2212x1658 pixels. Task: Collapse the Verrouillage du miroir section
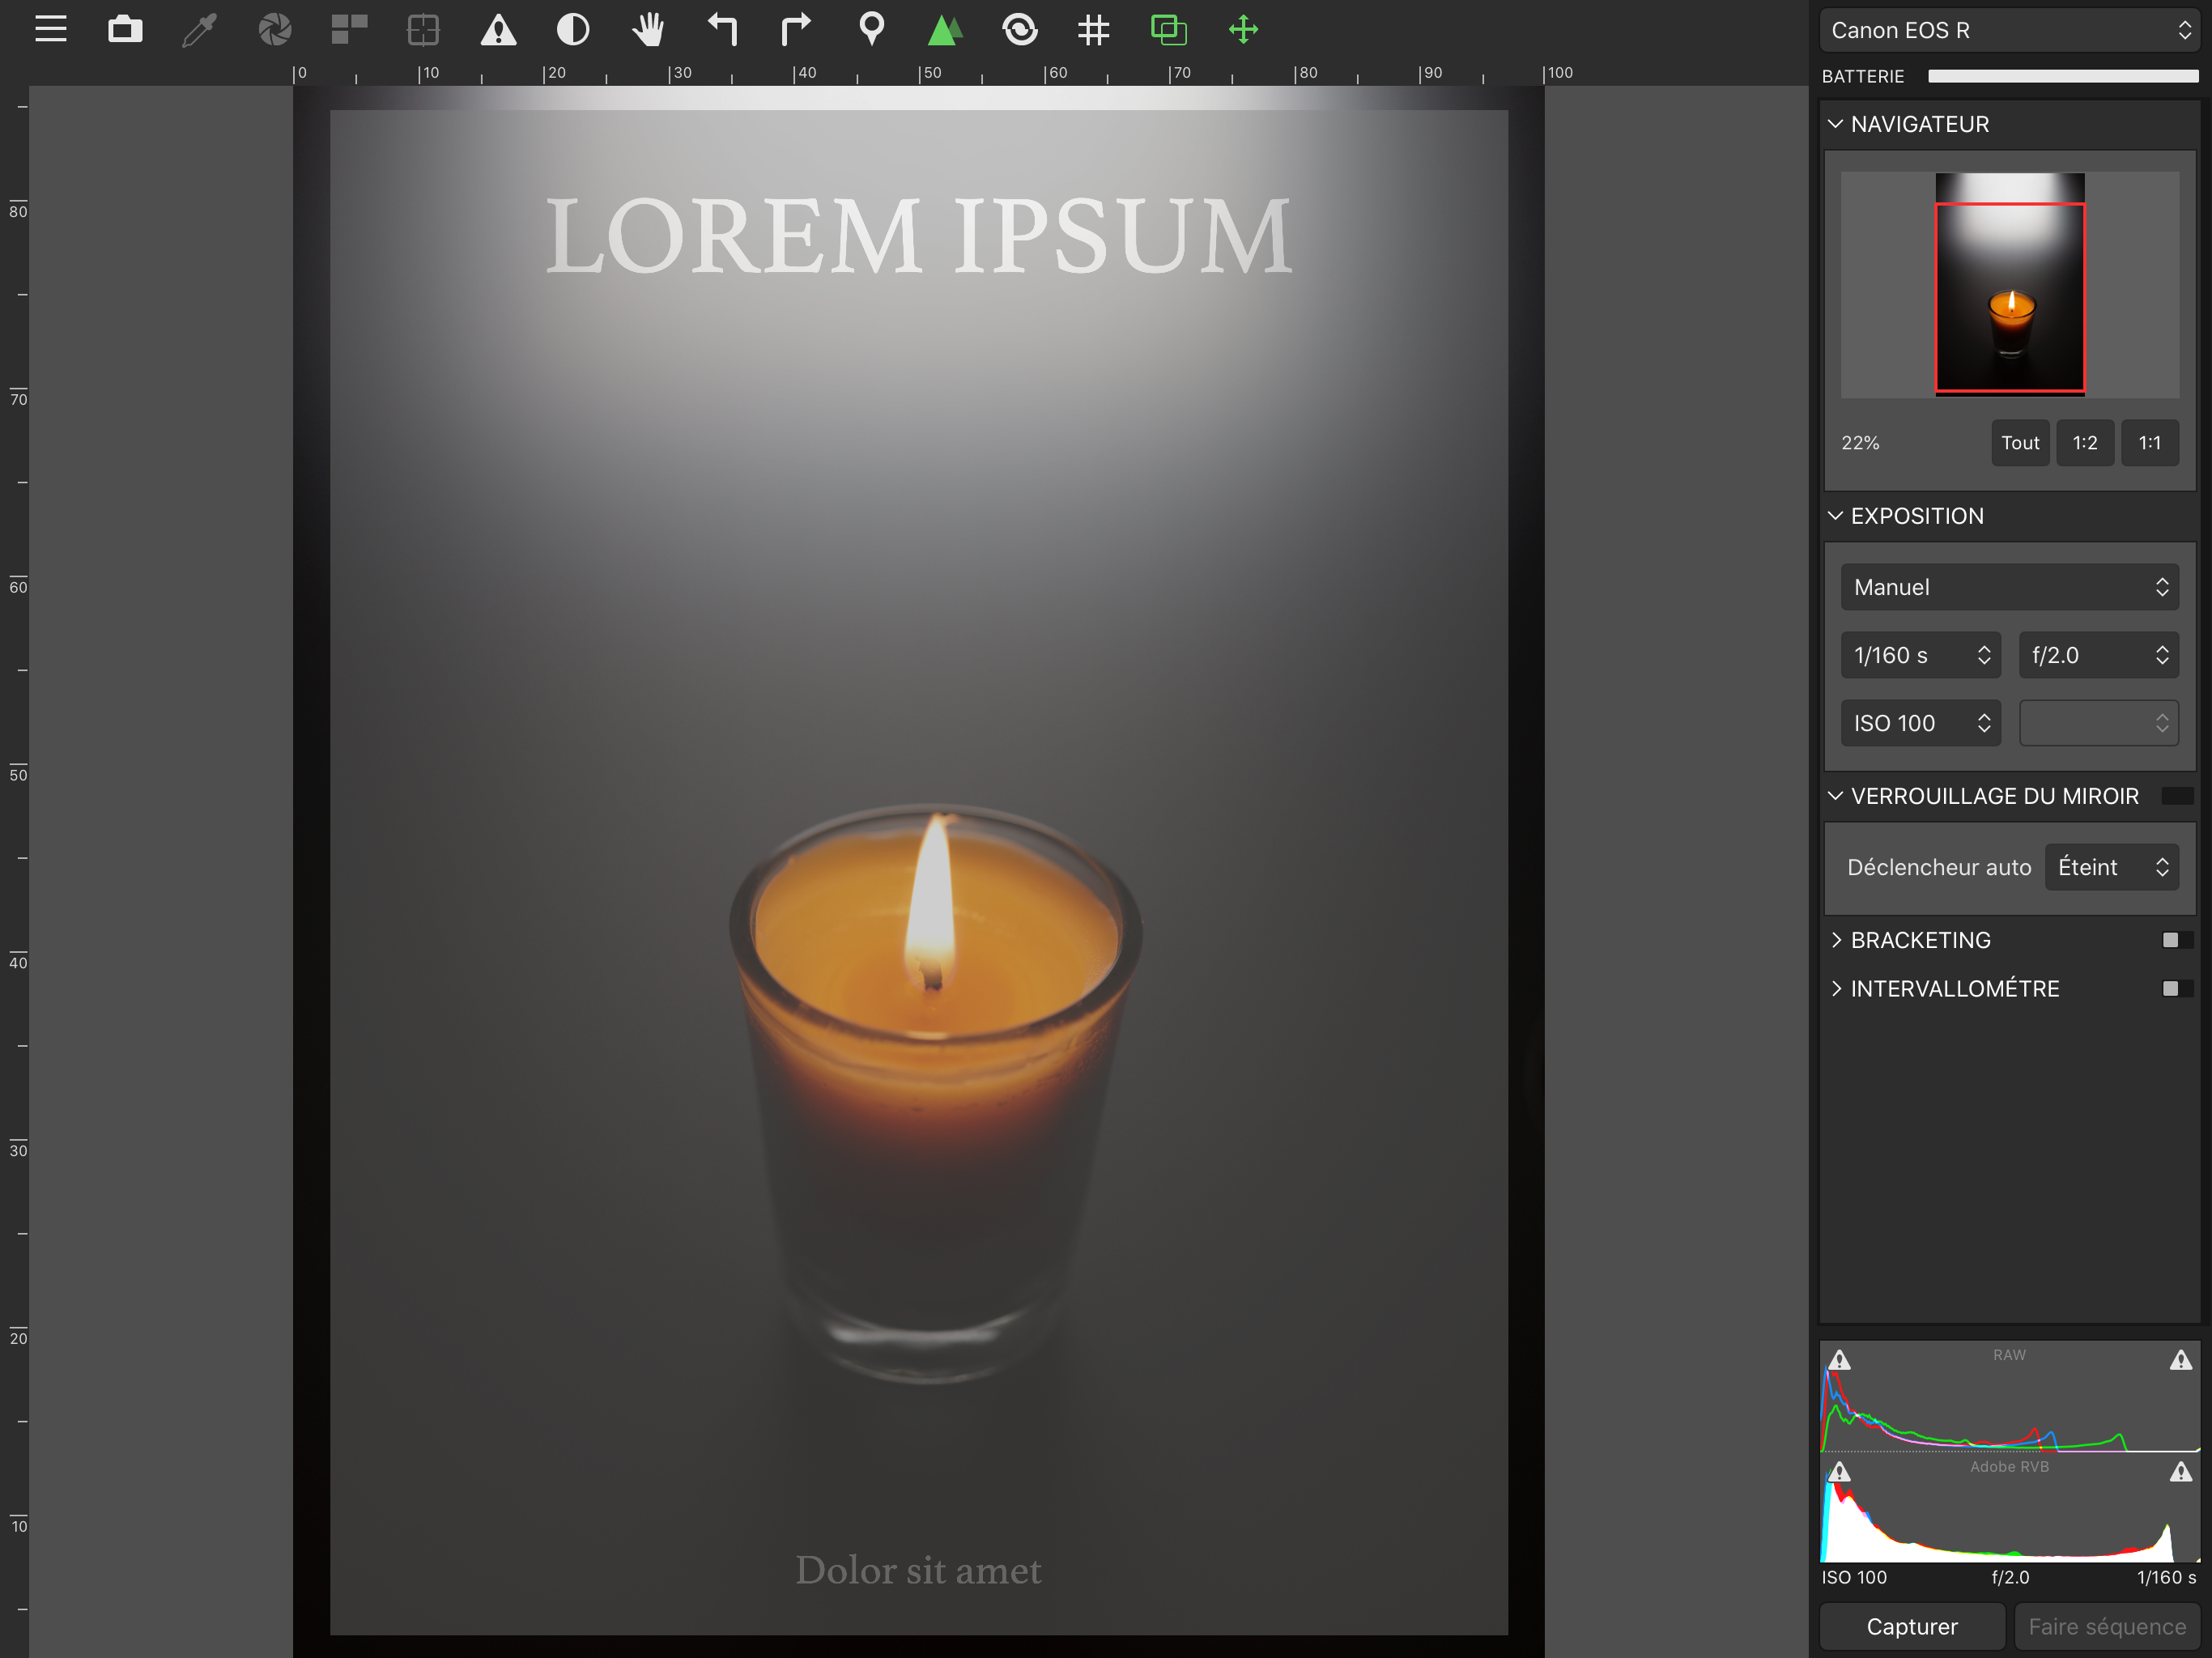1835,796
